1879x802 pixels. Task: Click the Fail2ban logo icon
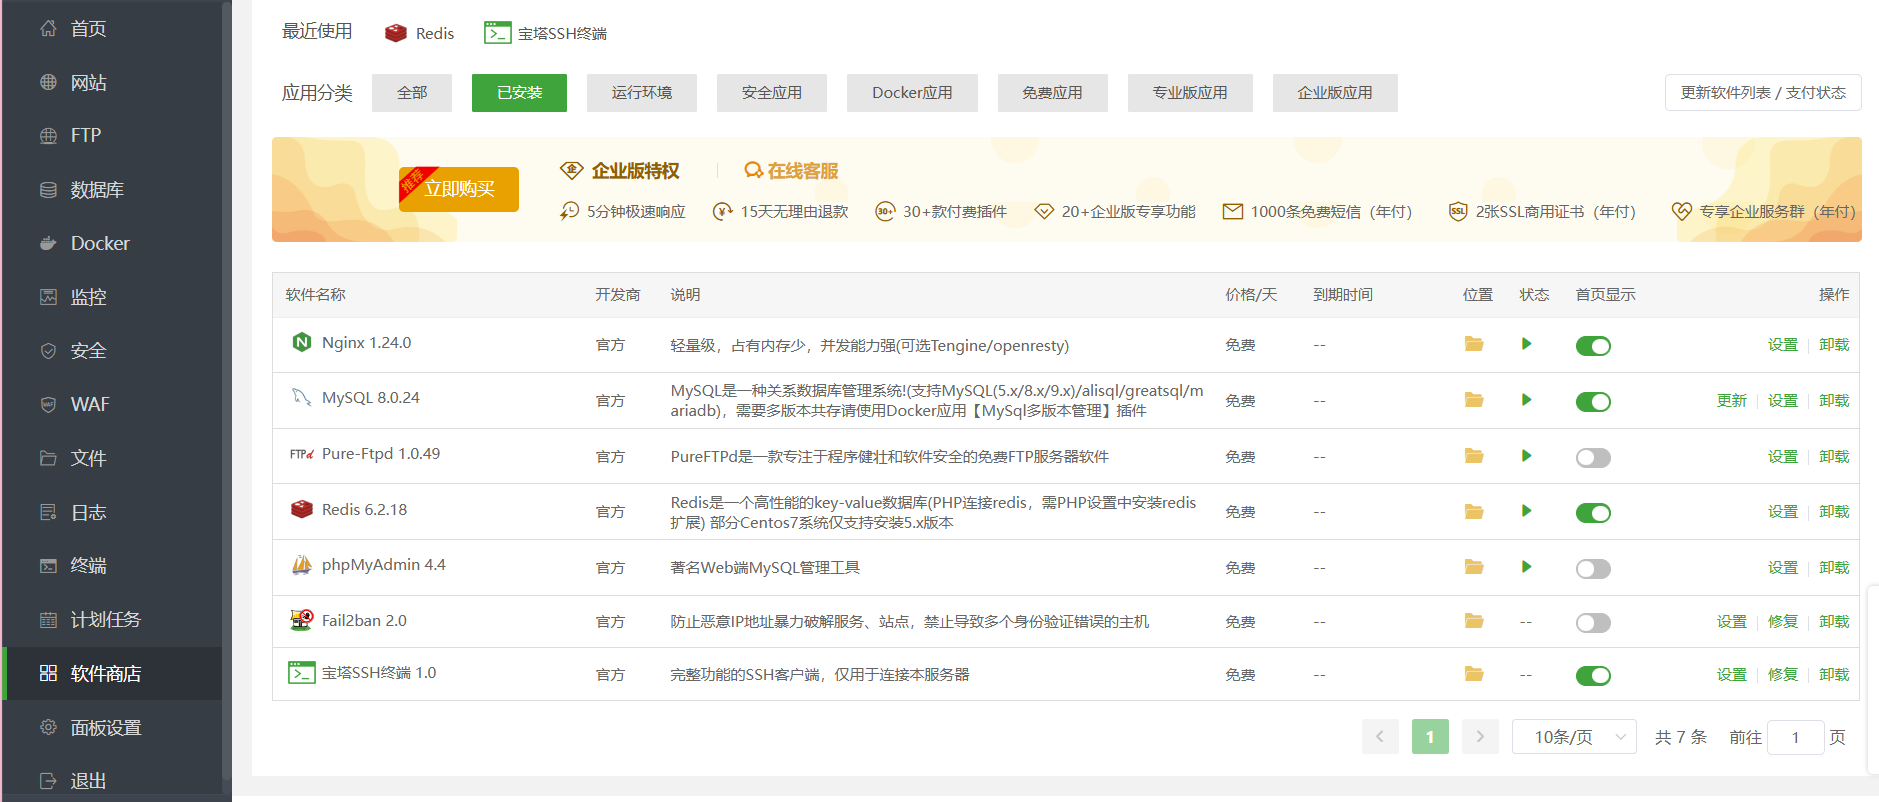pos(301,620)
